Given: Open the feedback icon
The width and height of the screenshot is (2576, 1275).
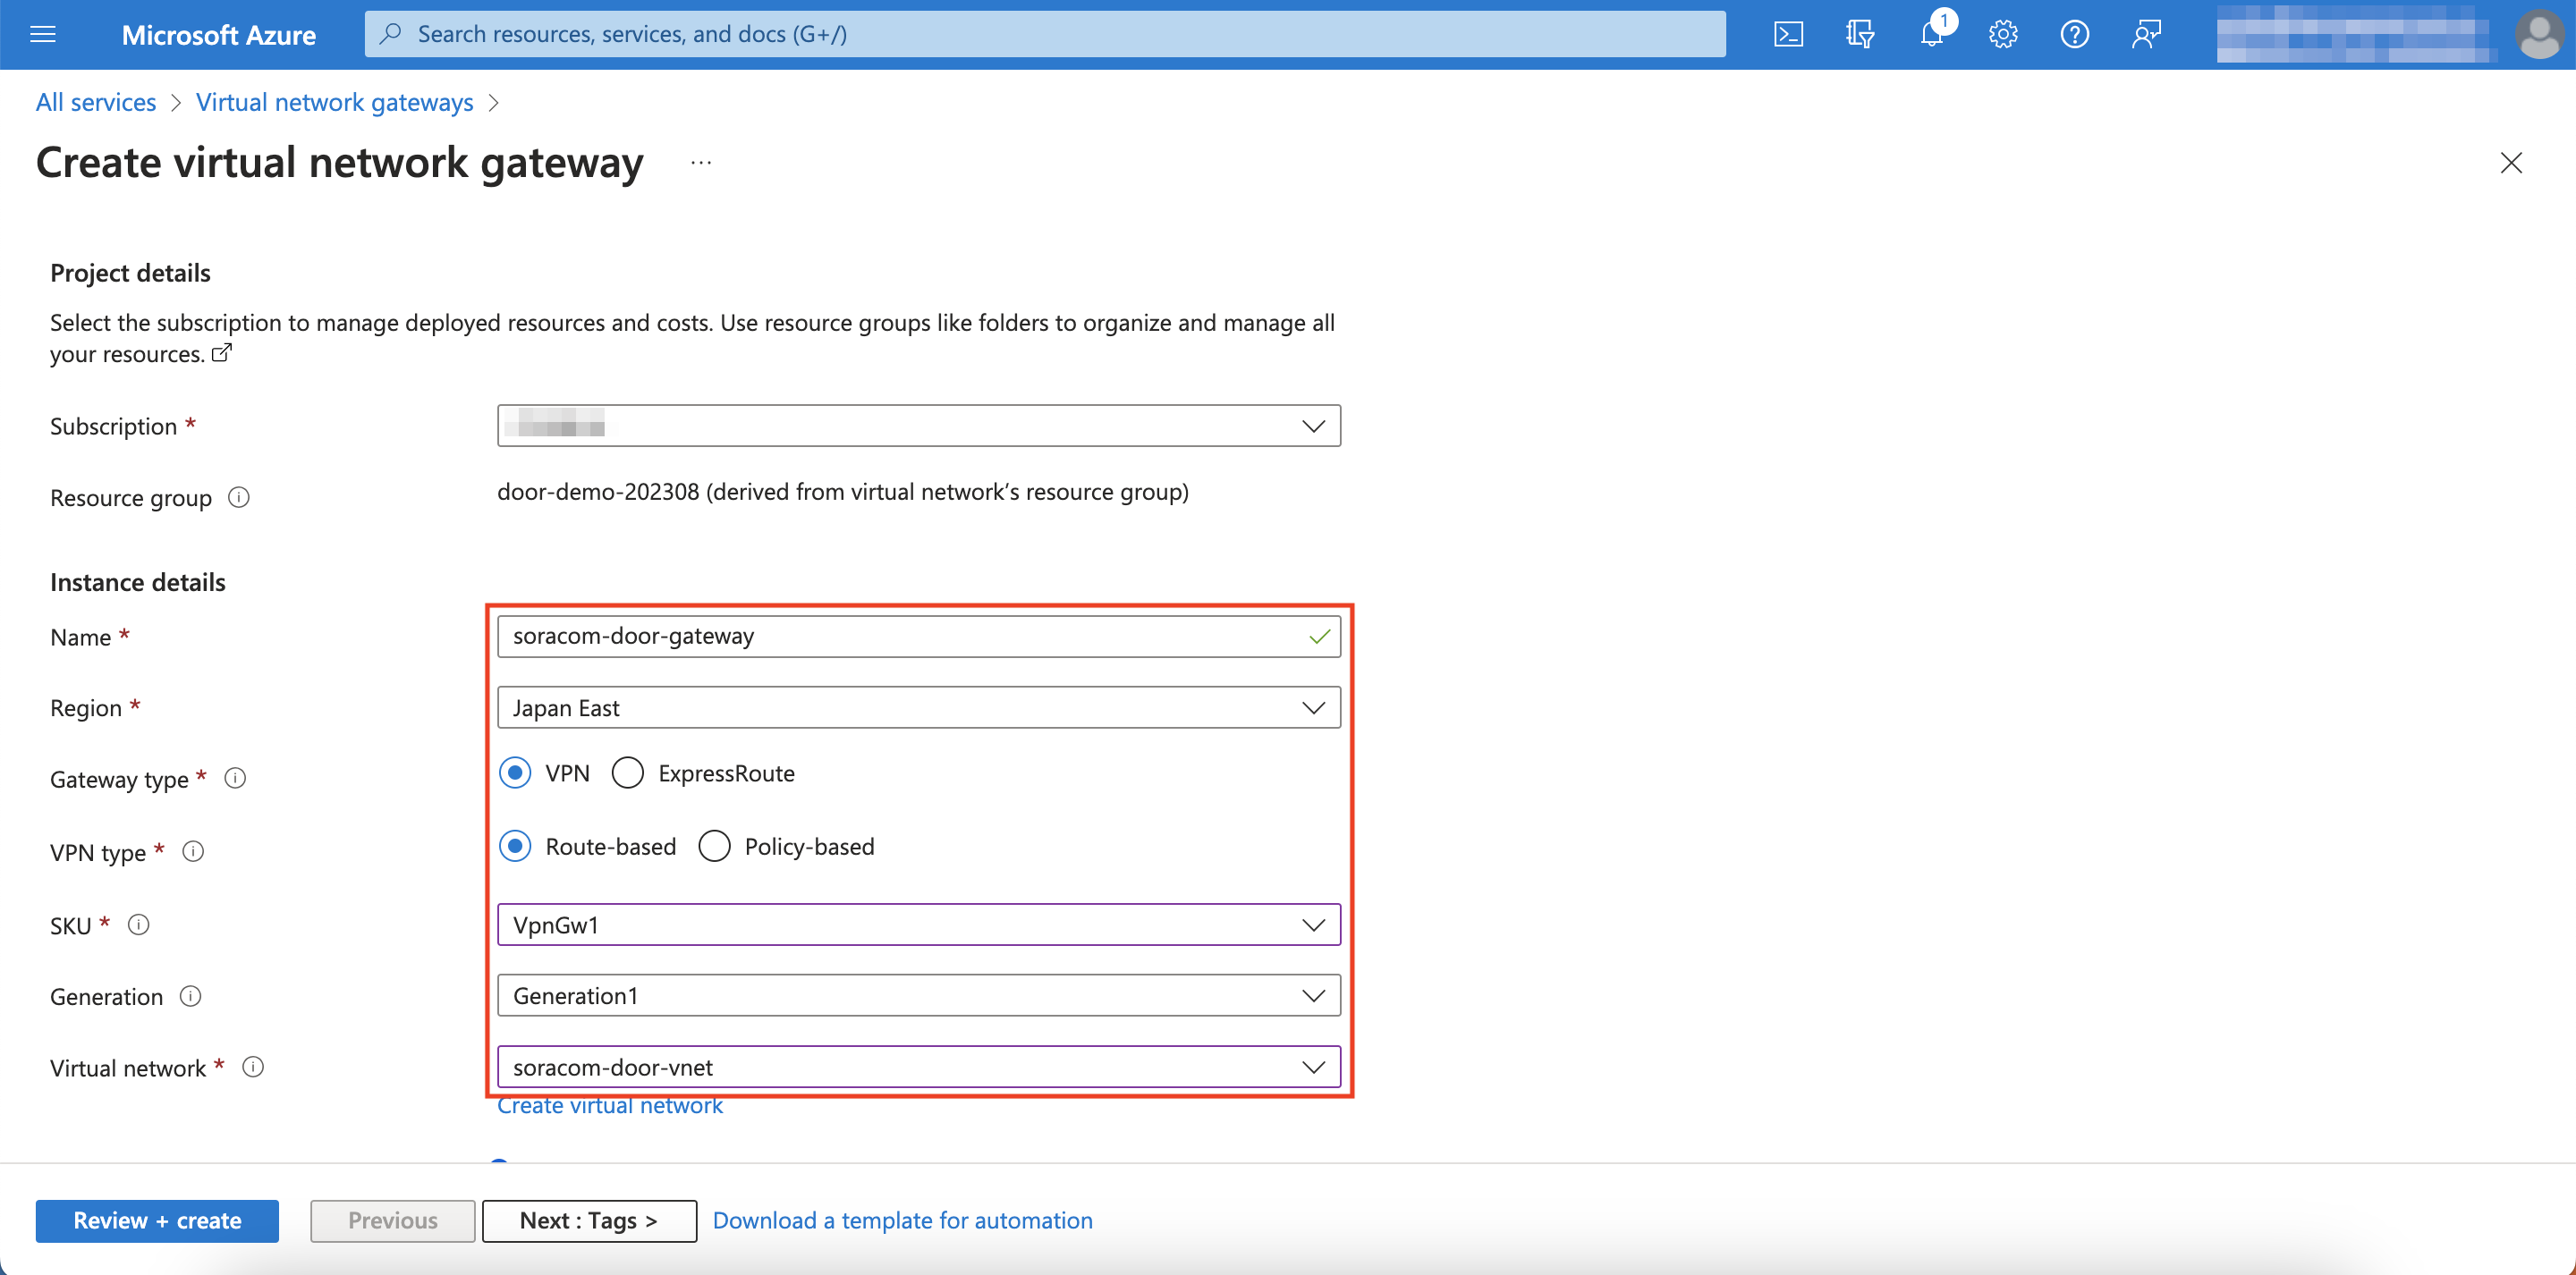Looking at the screenshot, I should pyautogui.click(x=2146, y=33).
